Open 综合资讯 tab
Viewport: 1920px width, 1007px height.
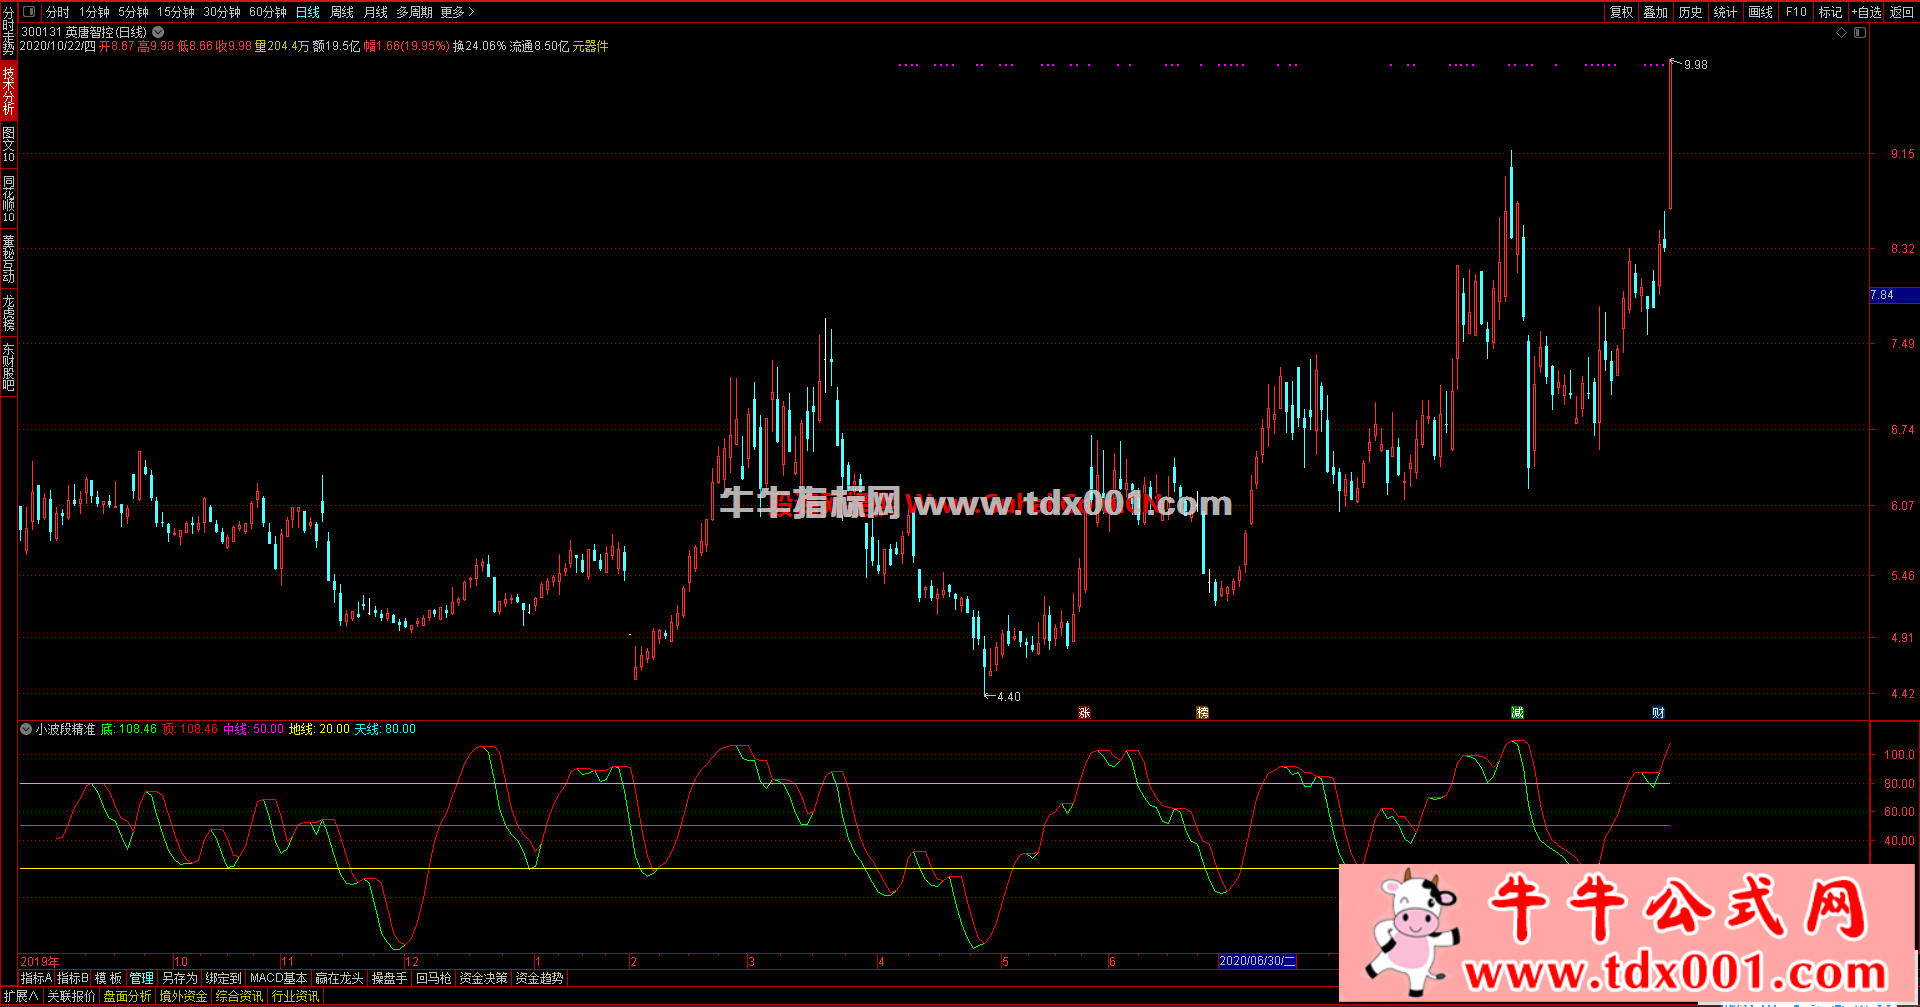point(239,996)
